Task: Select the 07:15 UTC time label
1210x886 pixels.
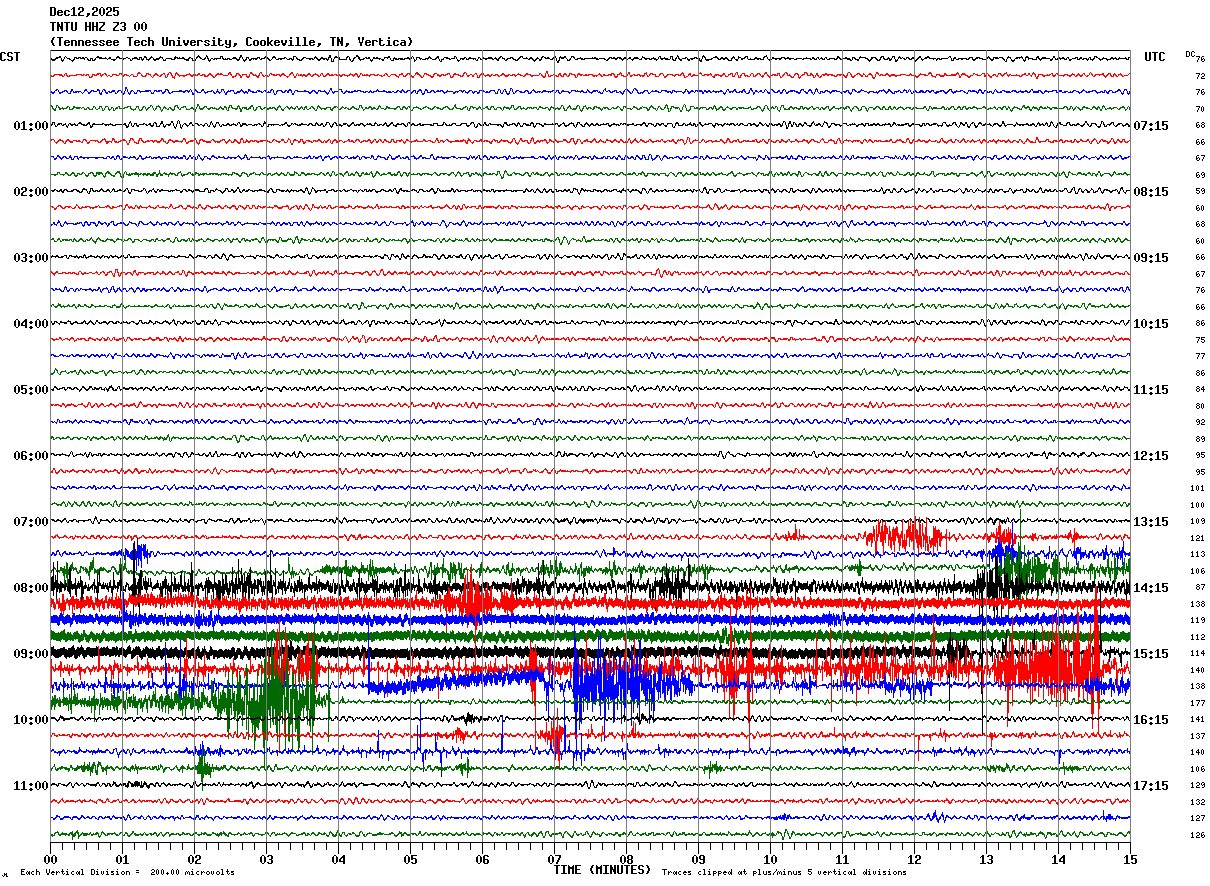Action: pyautogui.click(x=1151, y=126)
